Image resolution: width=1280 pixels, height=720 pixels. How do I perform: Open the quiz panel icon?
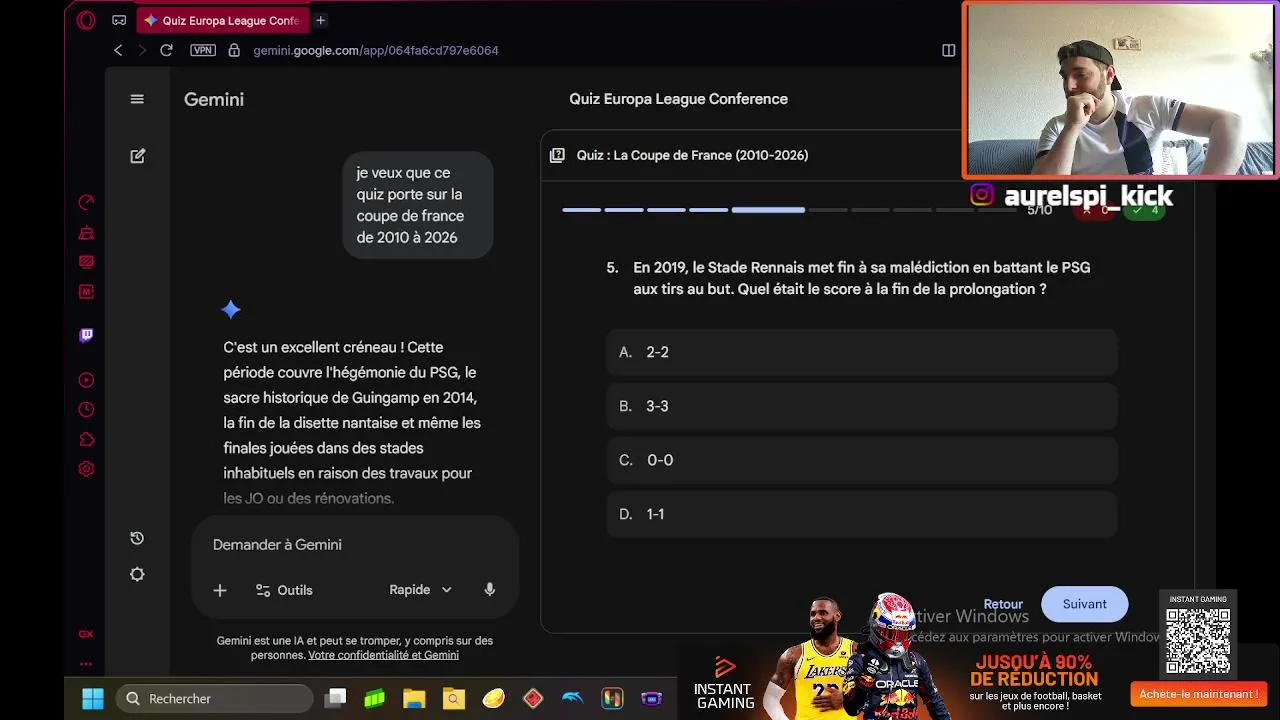[557, 155]
